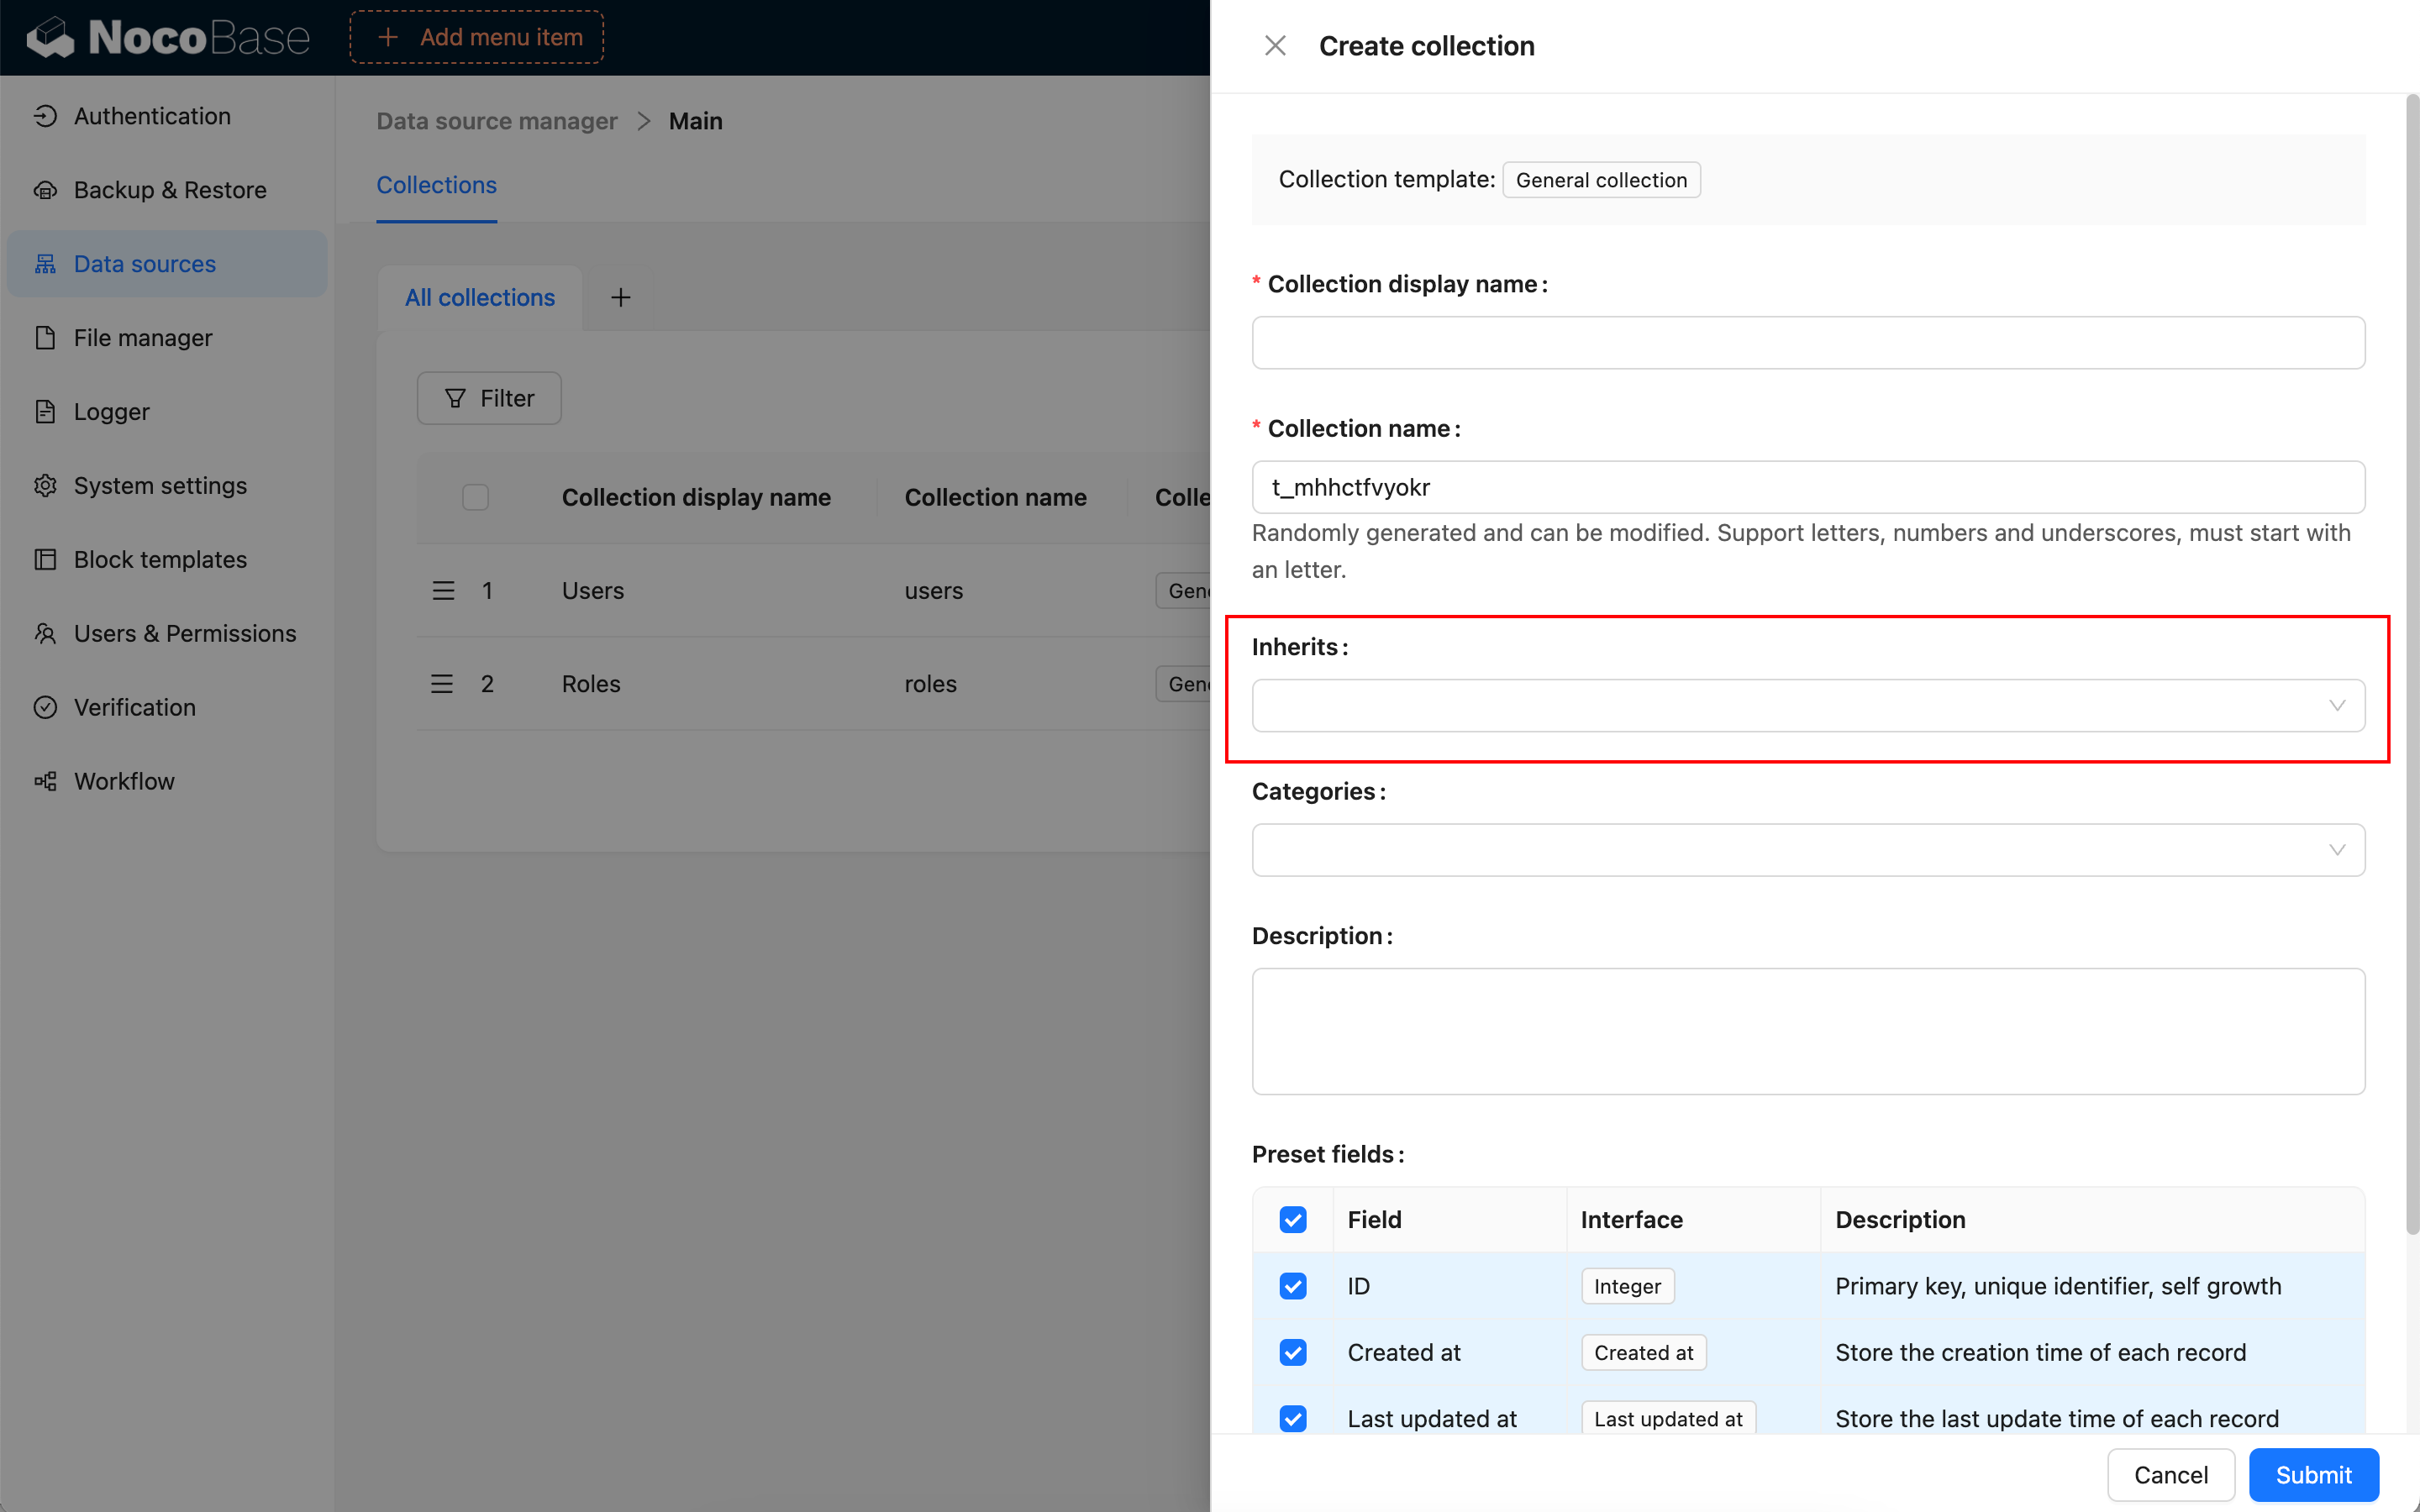Uncheck the ID preset field checkbox
The height and width of the screenshot is (1512, 2420).
[x=1292, y=1286]
